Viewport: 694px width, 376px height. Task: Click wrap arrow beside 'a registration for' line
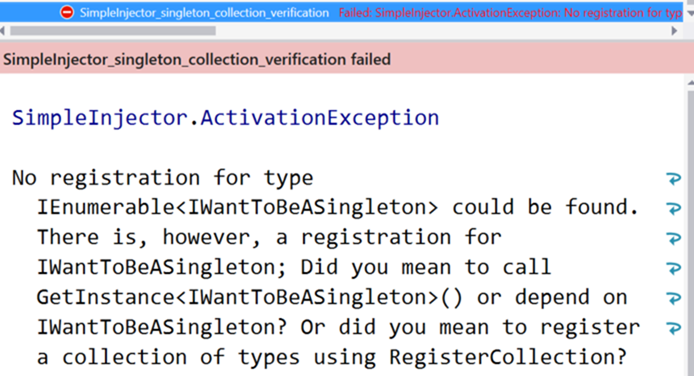pos(674,238)
